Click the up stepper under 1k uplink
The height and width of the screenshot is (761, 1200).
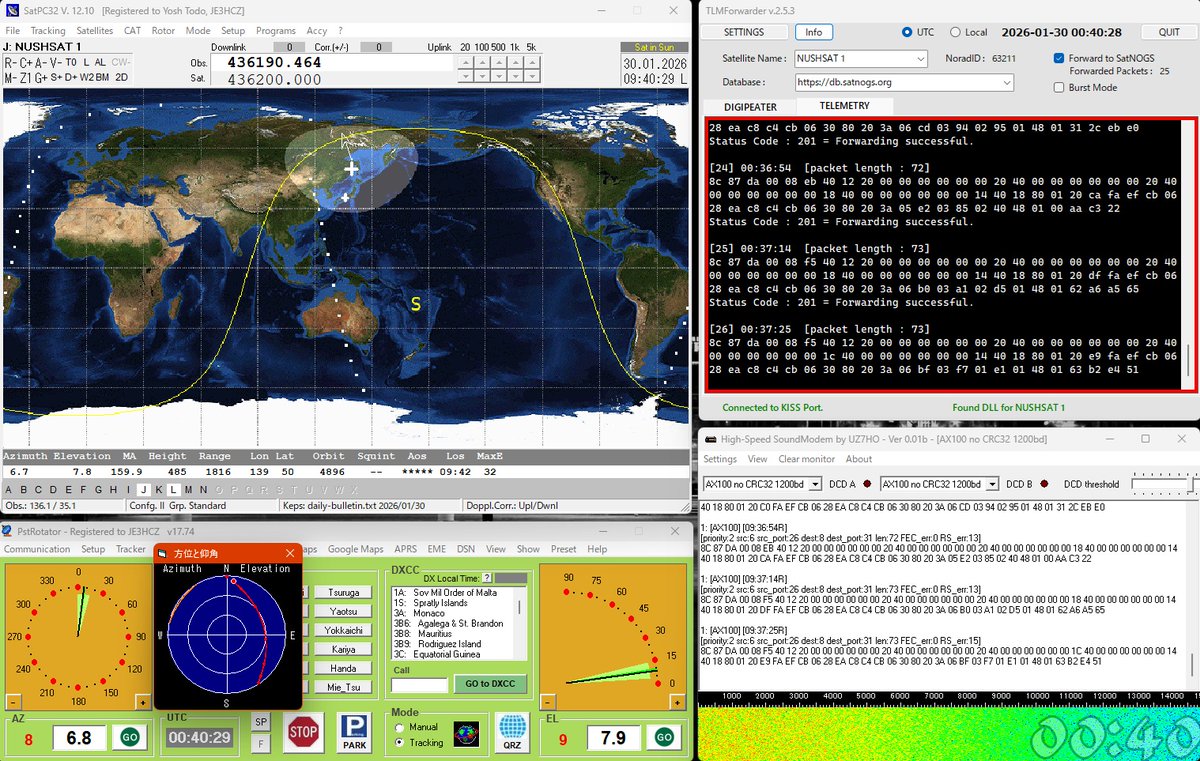pos(514,62)
